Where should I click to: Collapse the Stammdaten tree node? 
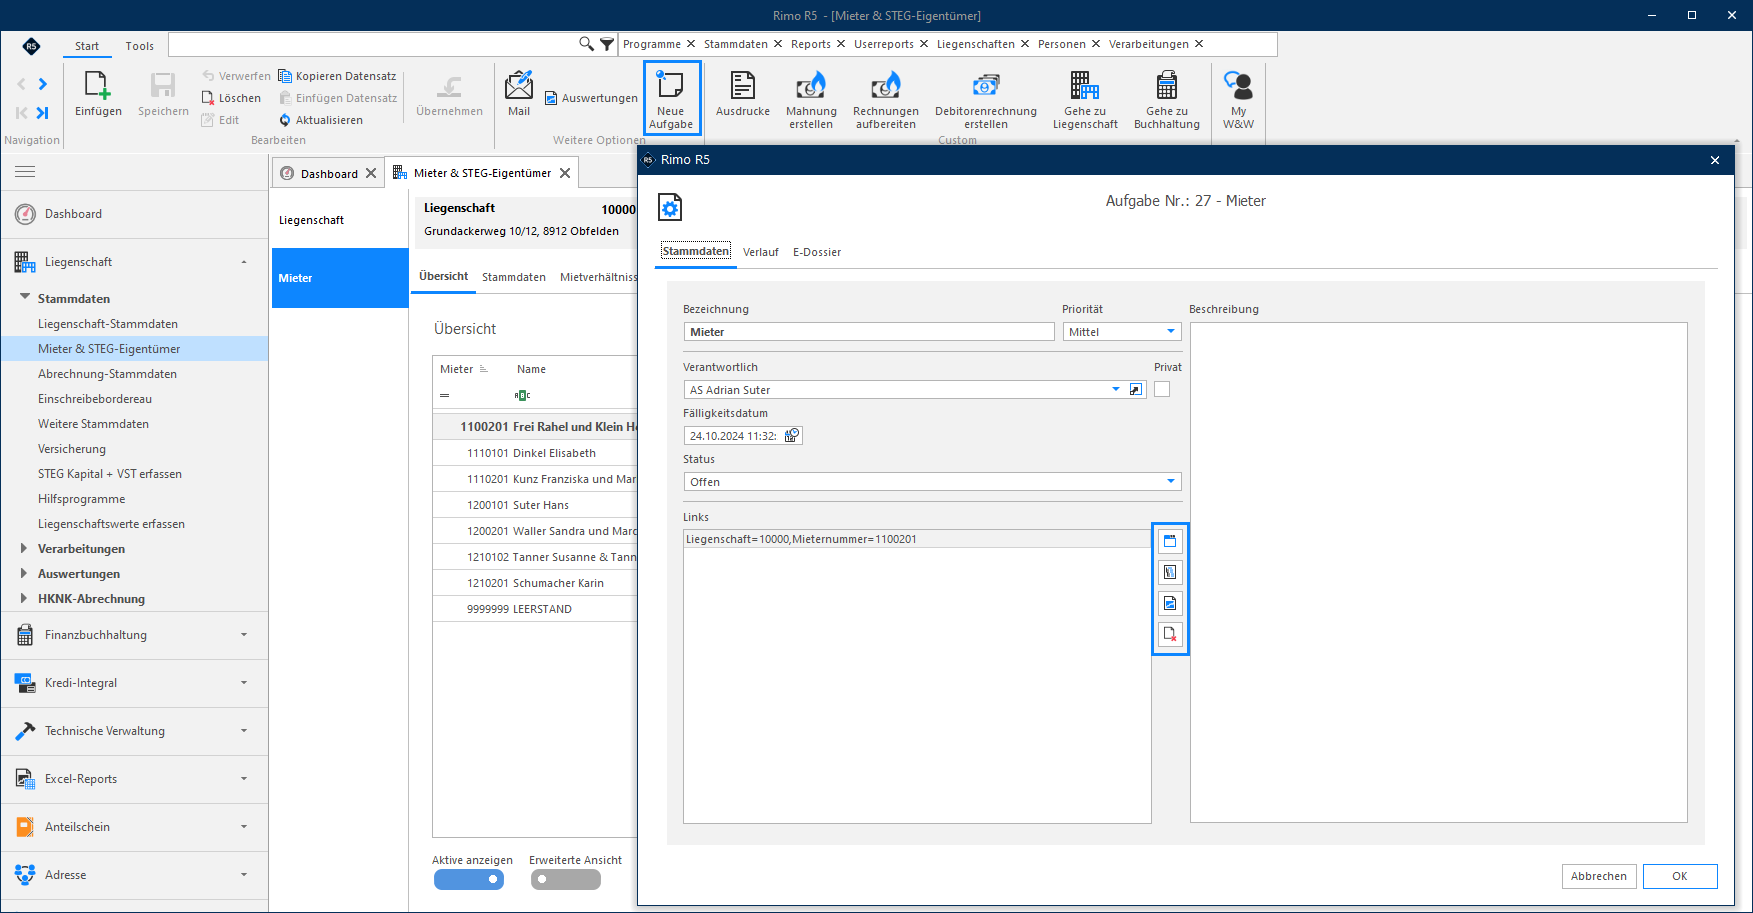pos(25,297)
